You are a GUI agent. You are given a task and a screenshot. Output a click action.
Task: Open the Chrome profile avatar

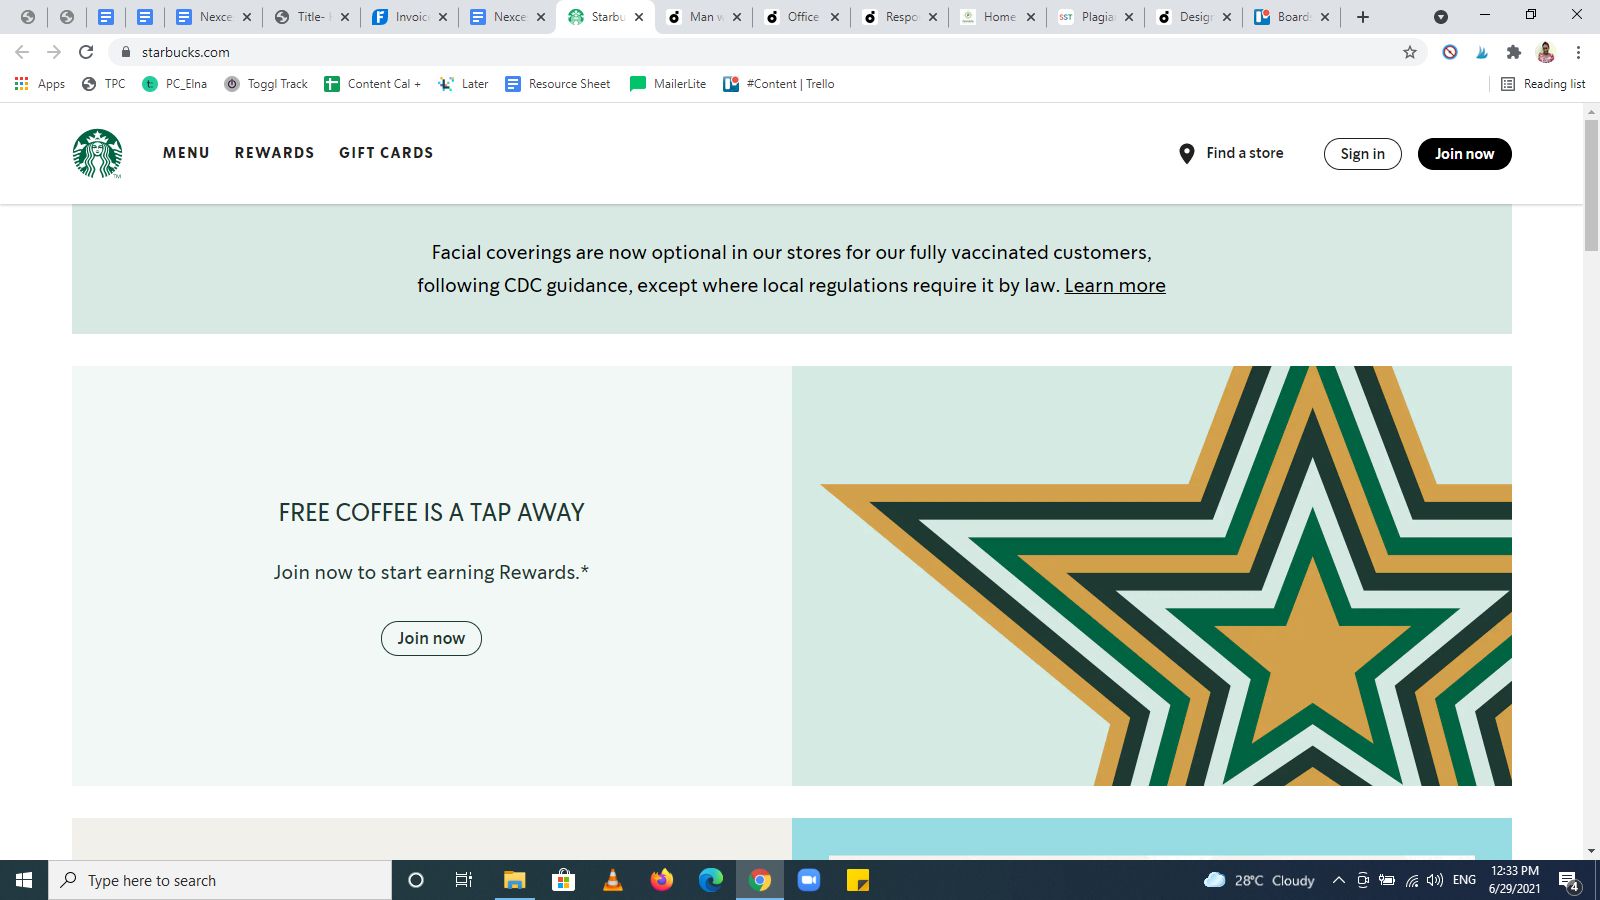(1547, 52)
